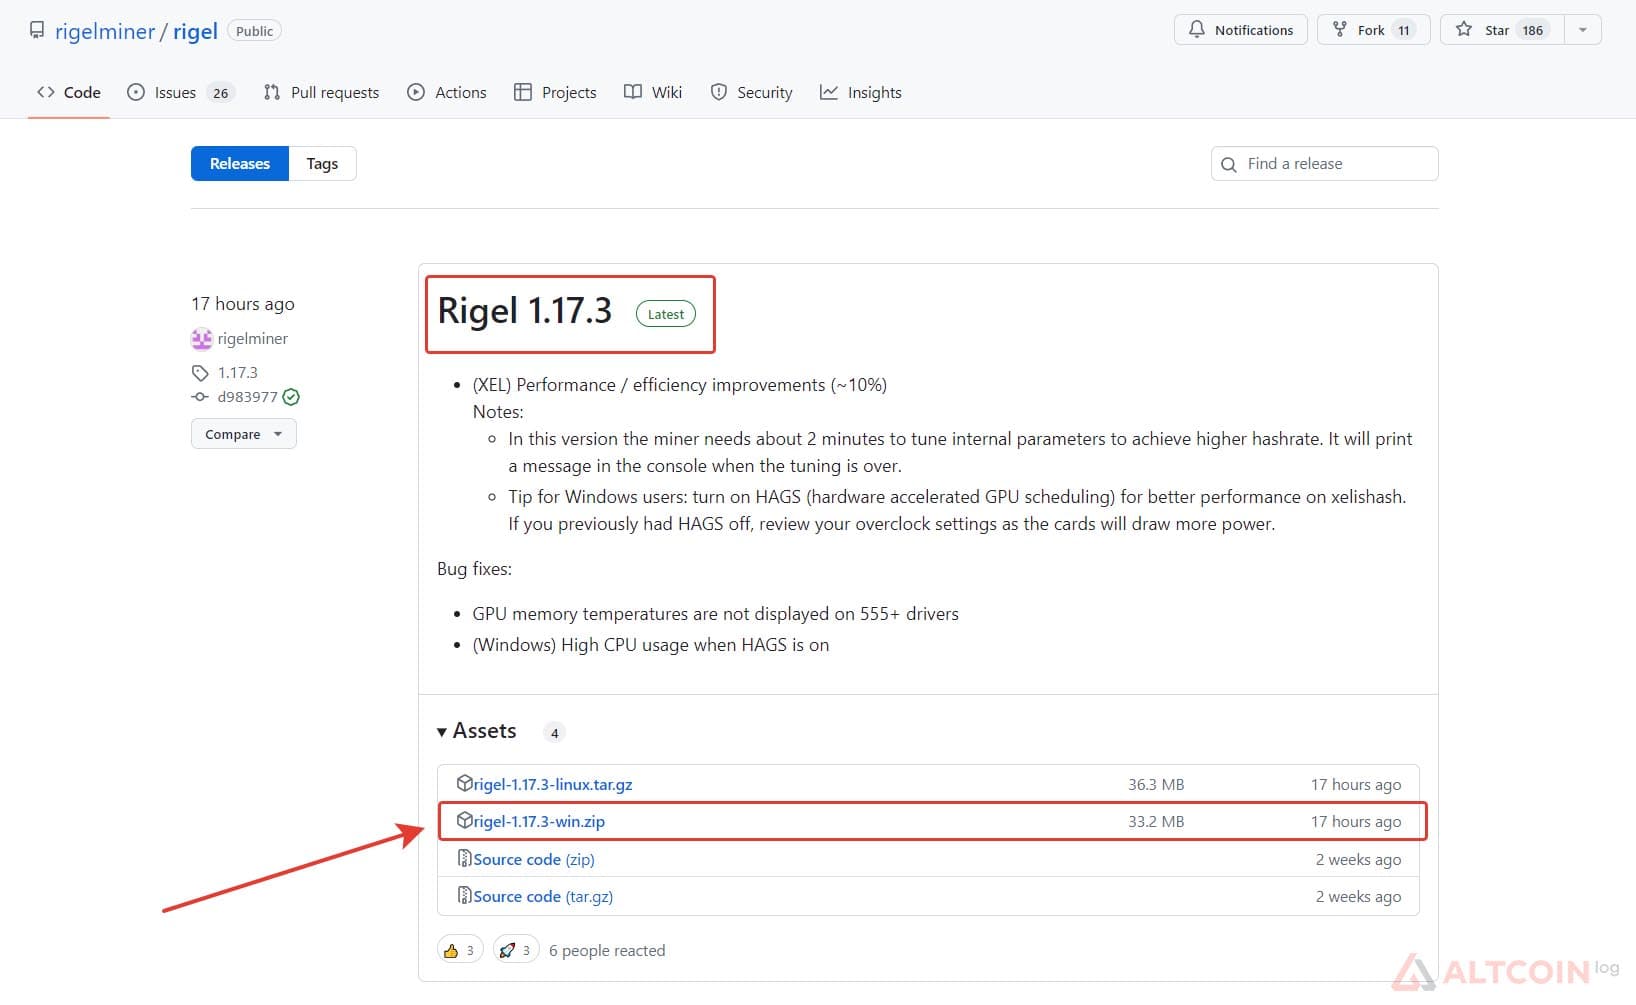
Task: React with the rocket emoji
Action: coord(516,950)
